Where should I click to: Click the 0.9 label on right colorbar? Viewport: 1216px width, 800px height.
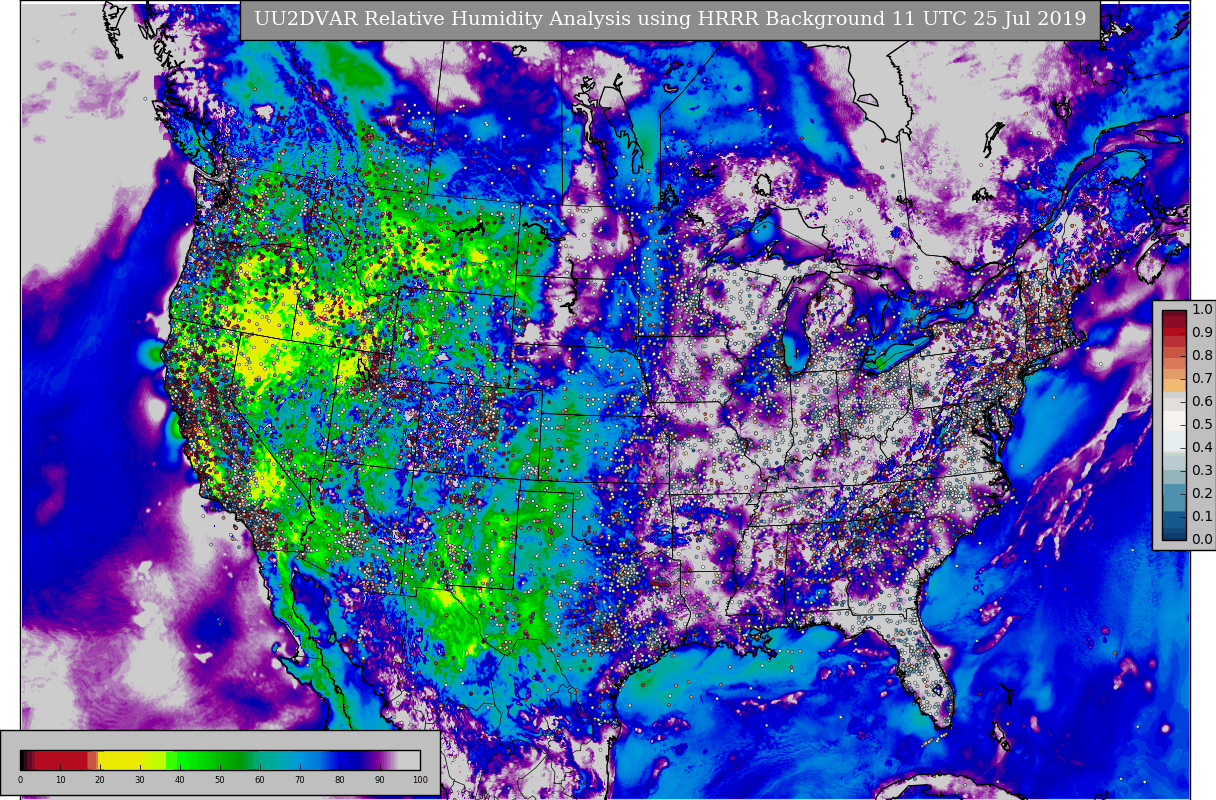coord(1202,332)
